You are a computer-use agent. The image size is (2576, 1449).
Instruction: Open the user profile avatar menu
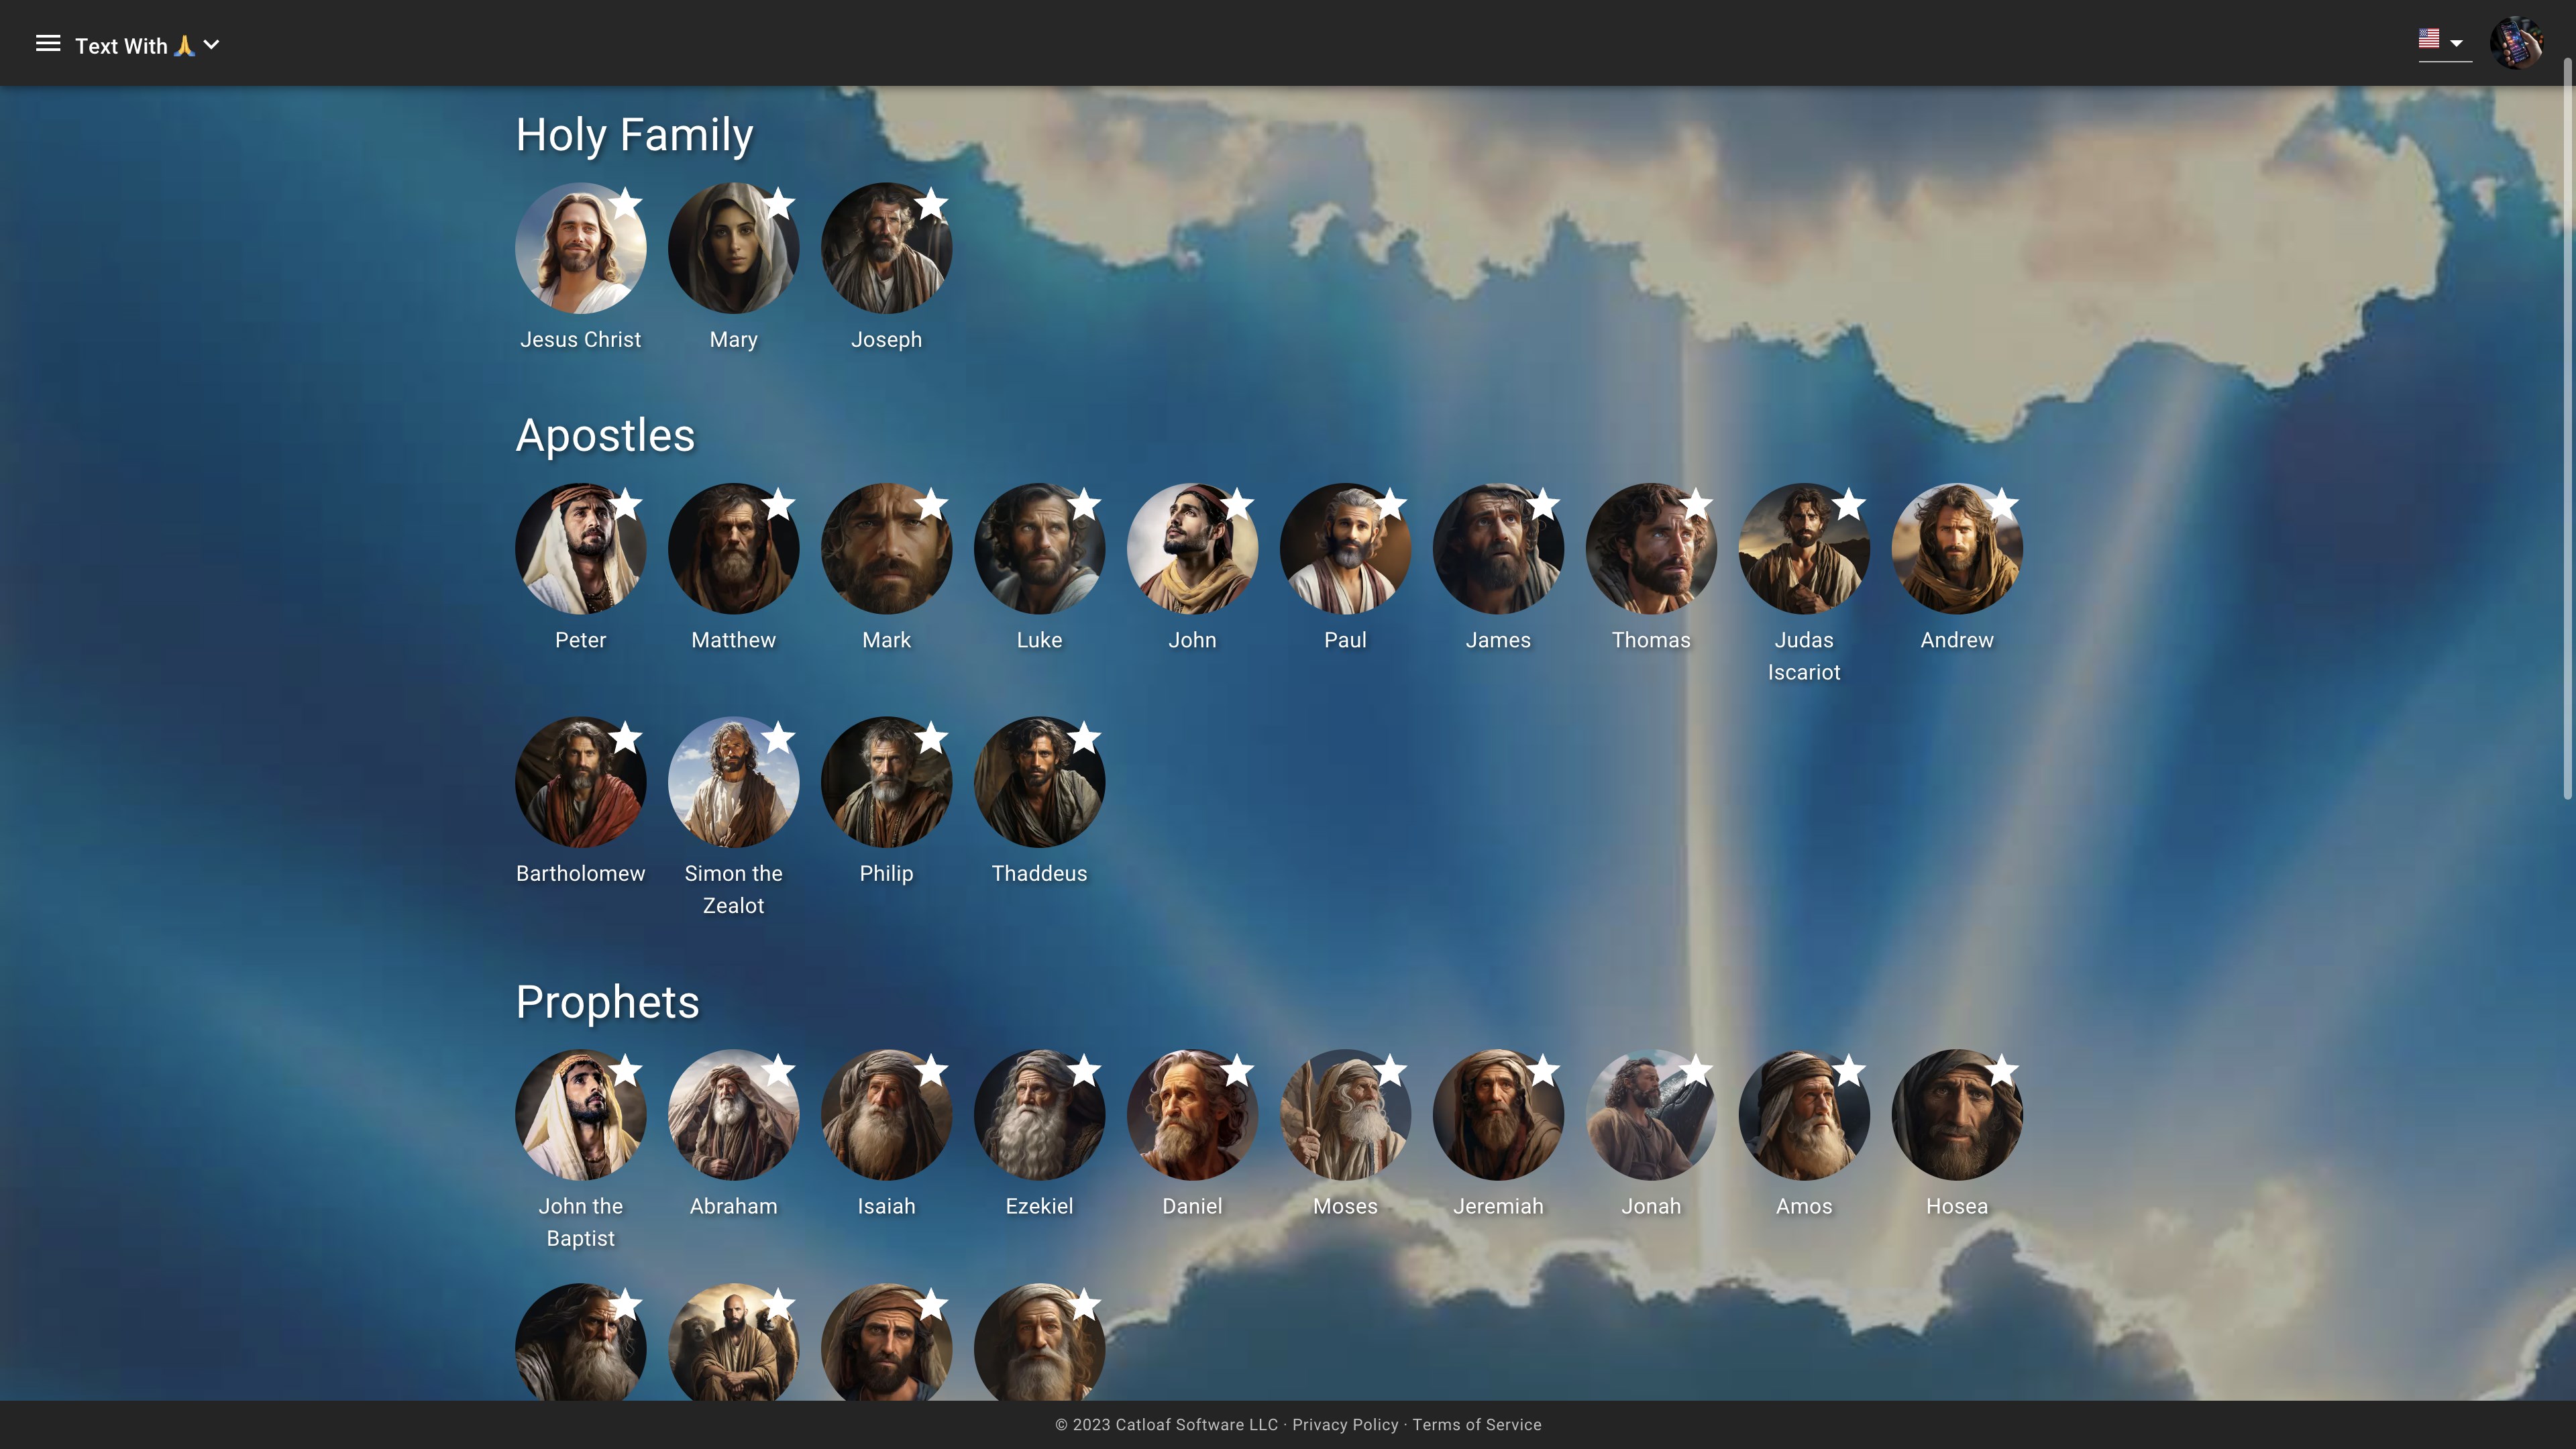(x=2516, y=43)
